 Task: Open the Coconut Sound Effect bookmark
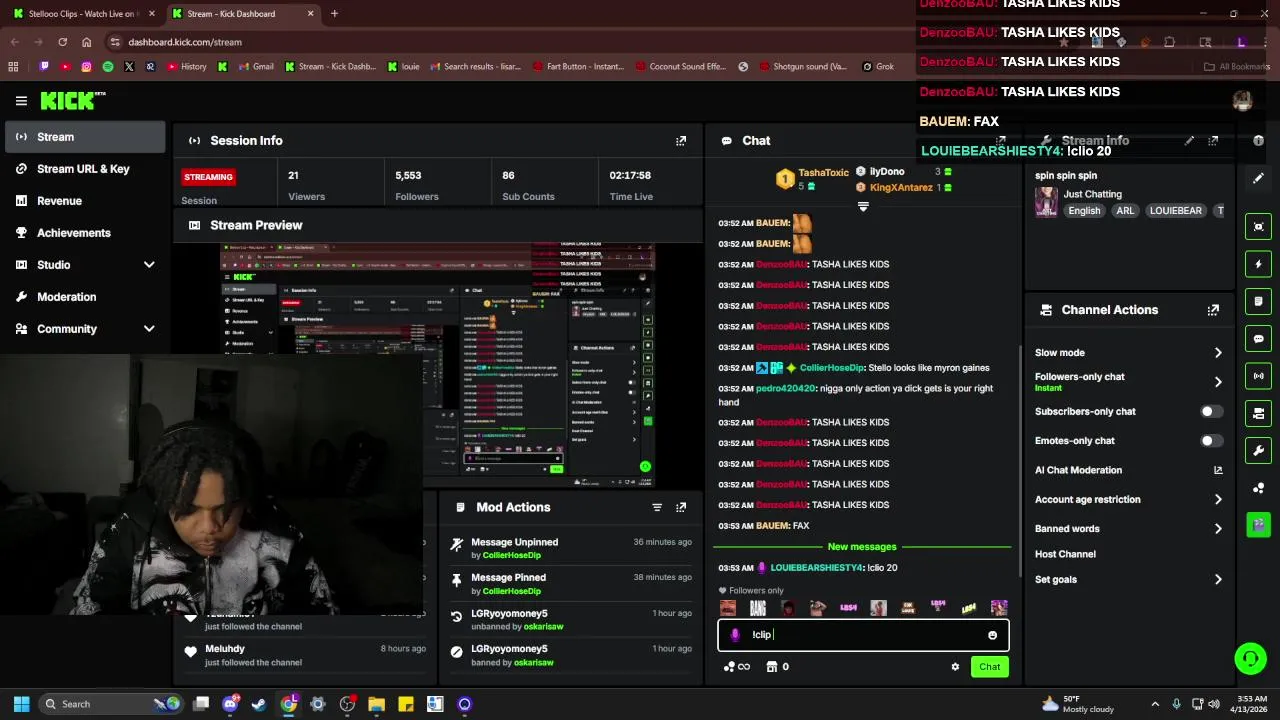(679, 67)
